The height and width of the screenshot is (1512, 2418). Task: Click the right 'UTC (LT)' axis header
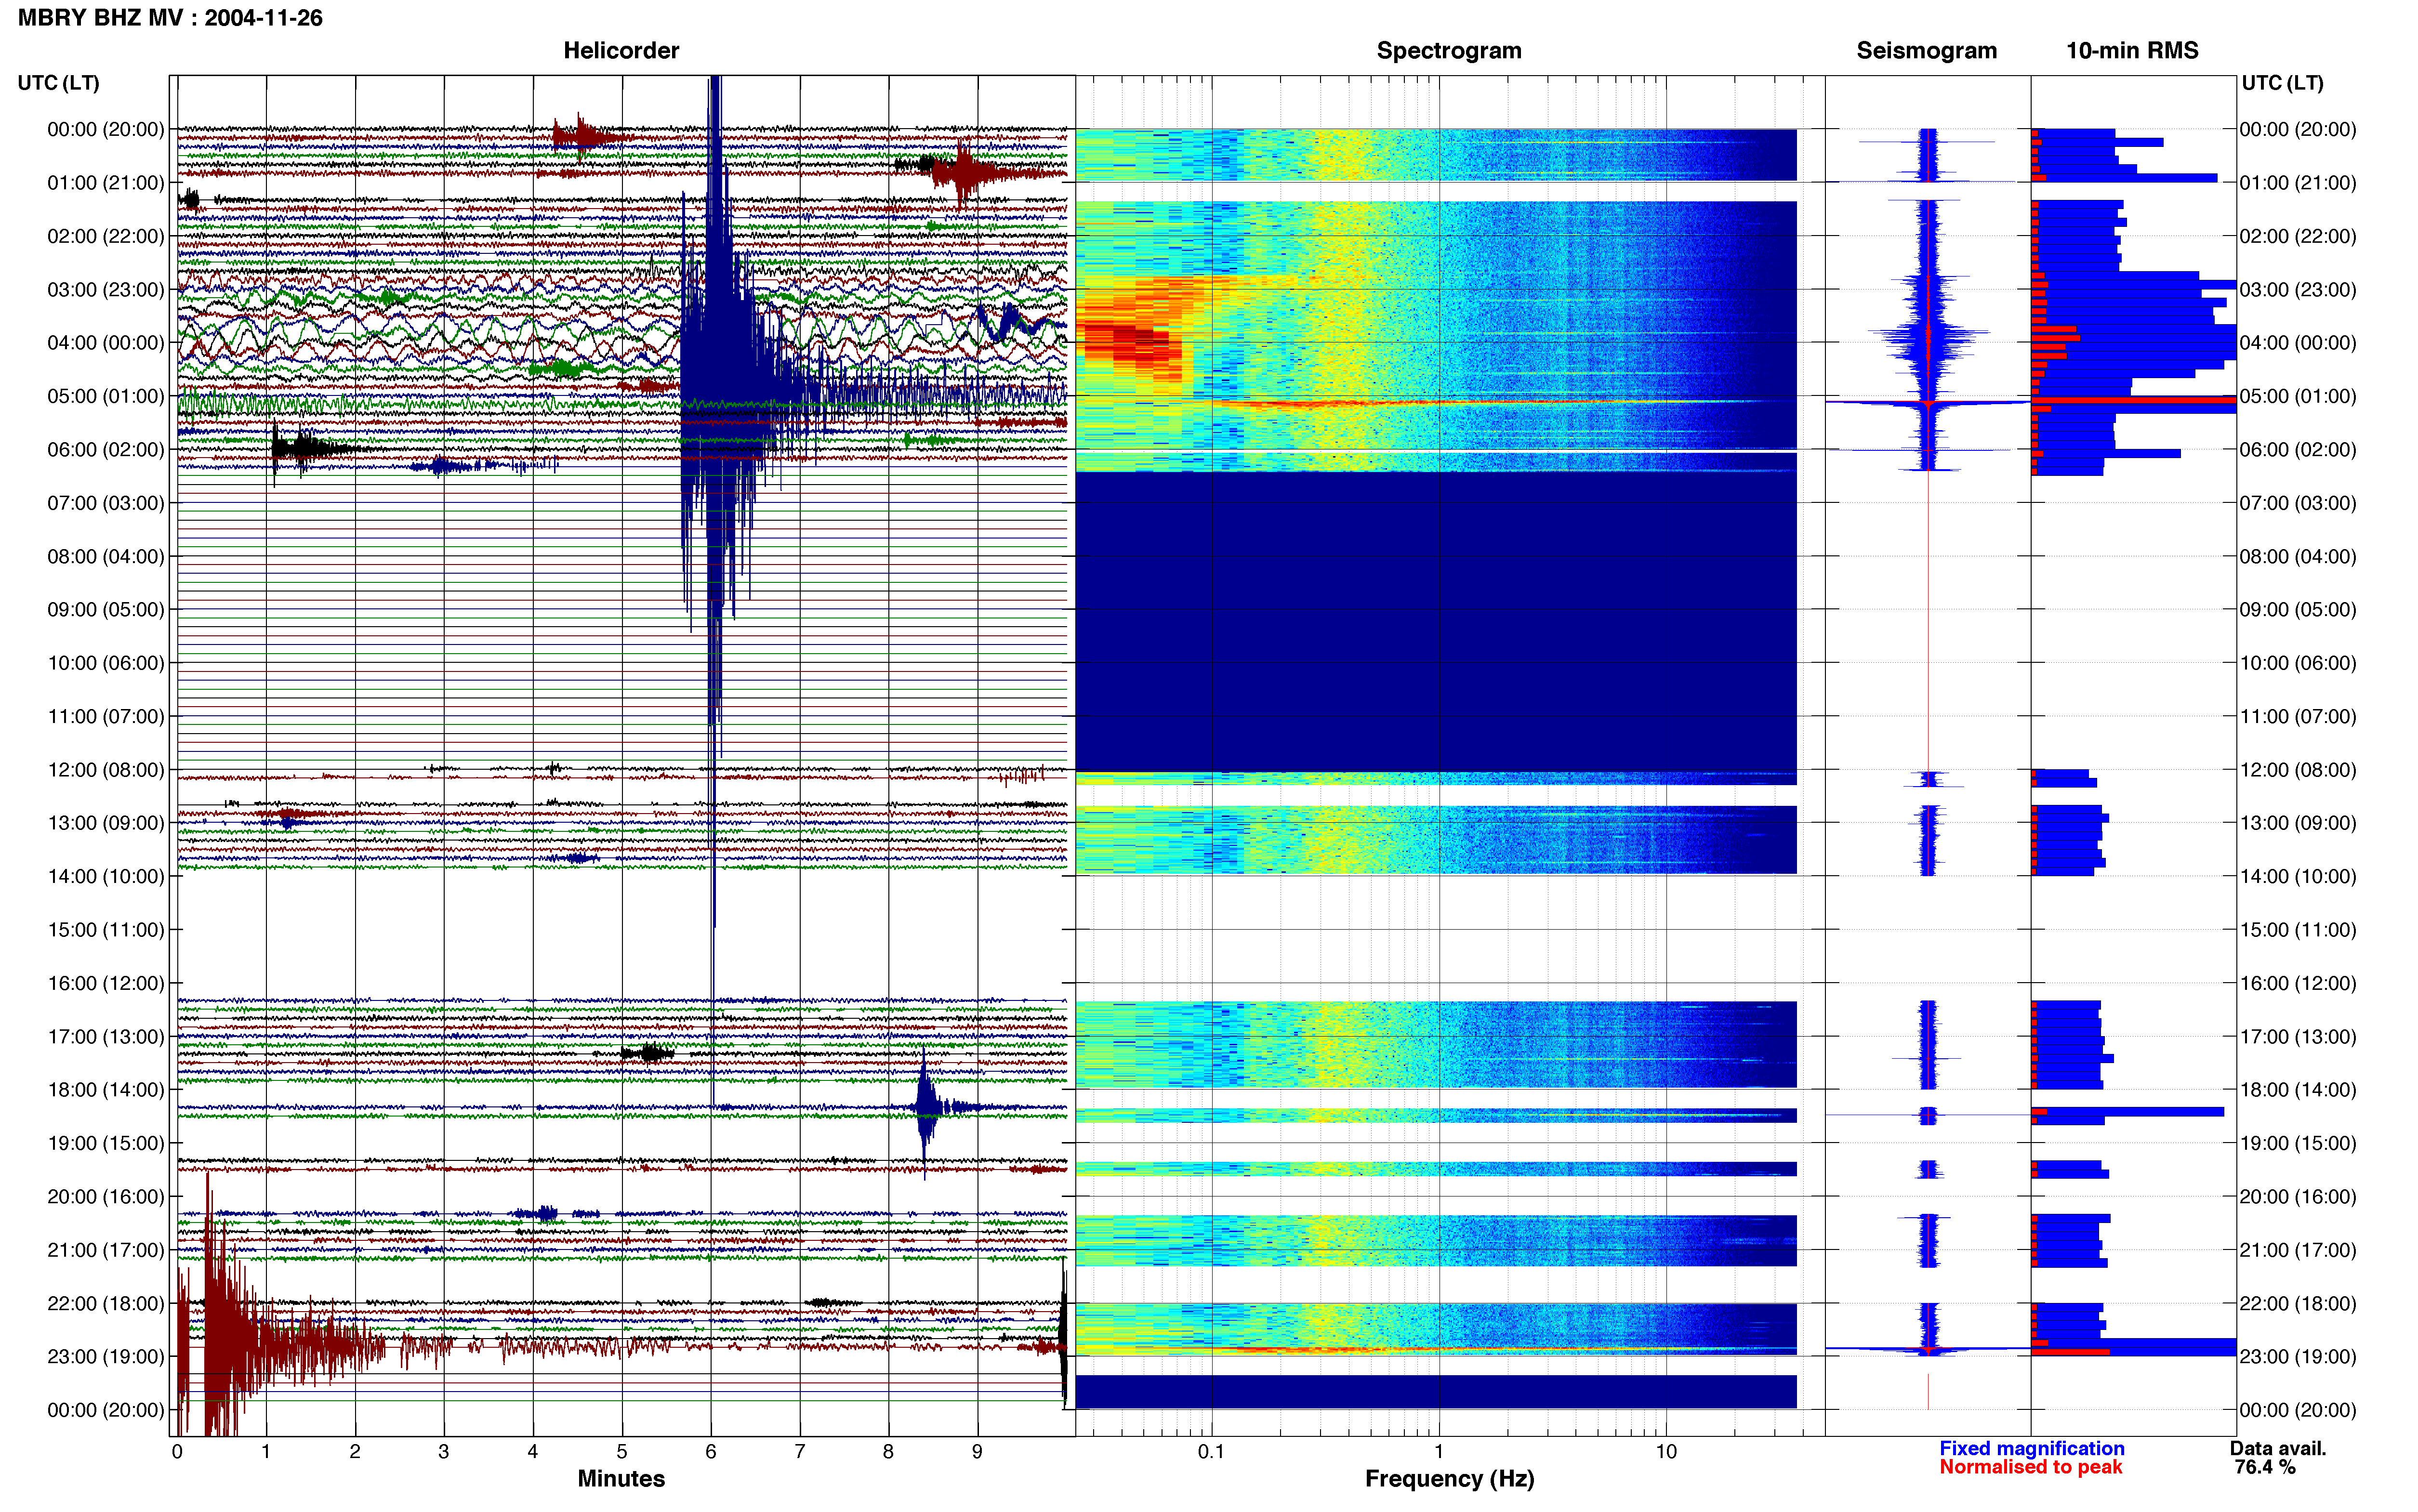click(2282, 83)
